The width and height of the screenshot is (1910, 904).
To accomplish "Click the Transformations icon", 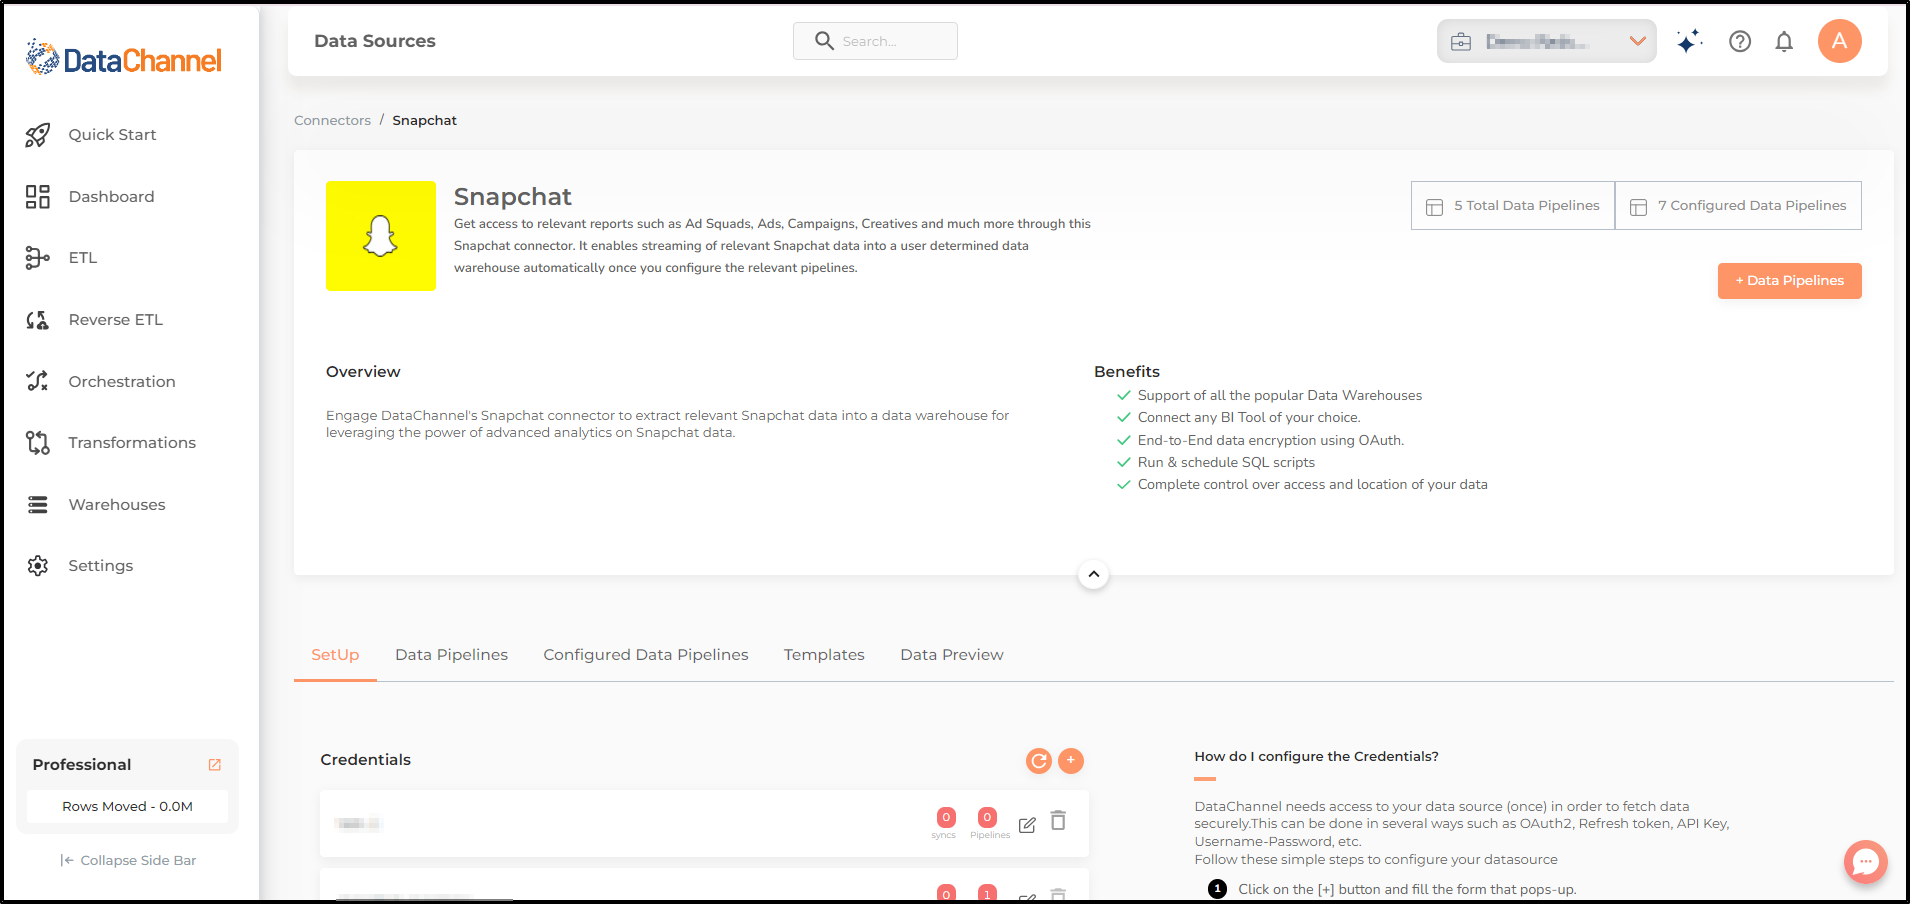I will tap(38, 443).
